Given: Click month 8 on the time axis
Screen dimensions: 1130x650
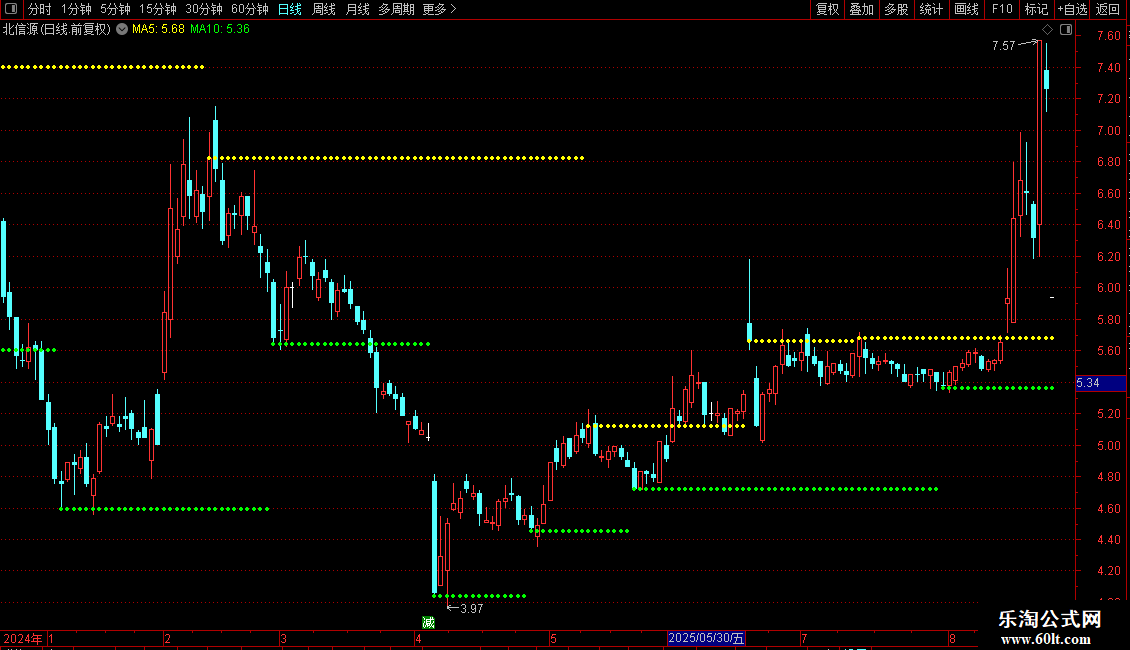Looking at the screenshot, I should coord(953,638).
